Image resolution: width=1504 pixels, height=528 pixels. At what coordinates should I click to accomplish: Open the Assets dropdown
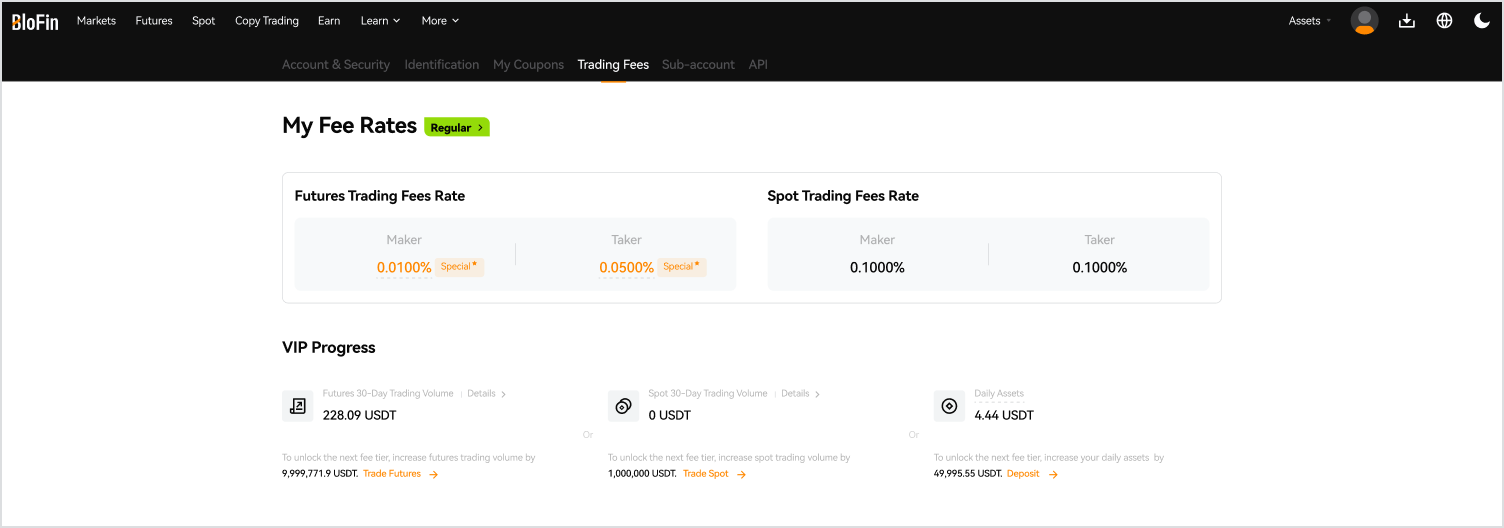pos(1309,21)
